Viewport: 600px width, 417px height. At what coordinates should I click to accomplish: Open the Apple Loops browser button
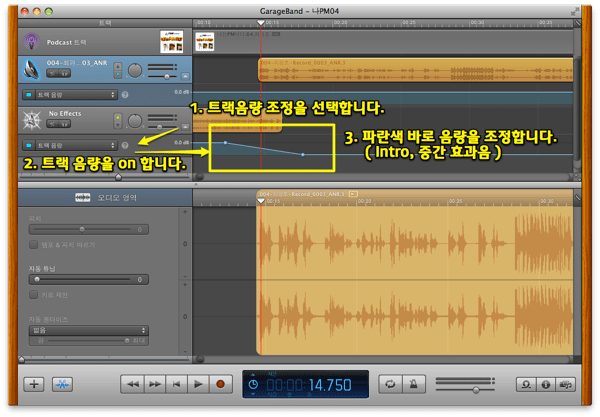tap(526, 384)
